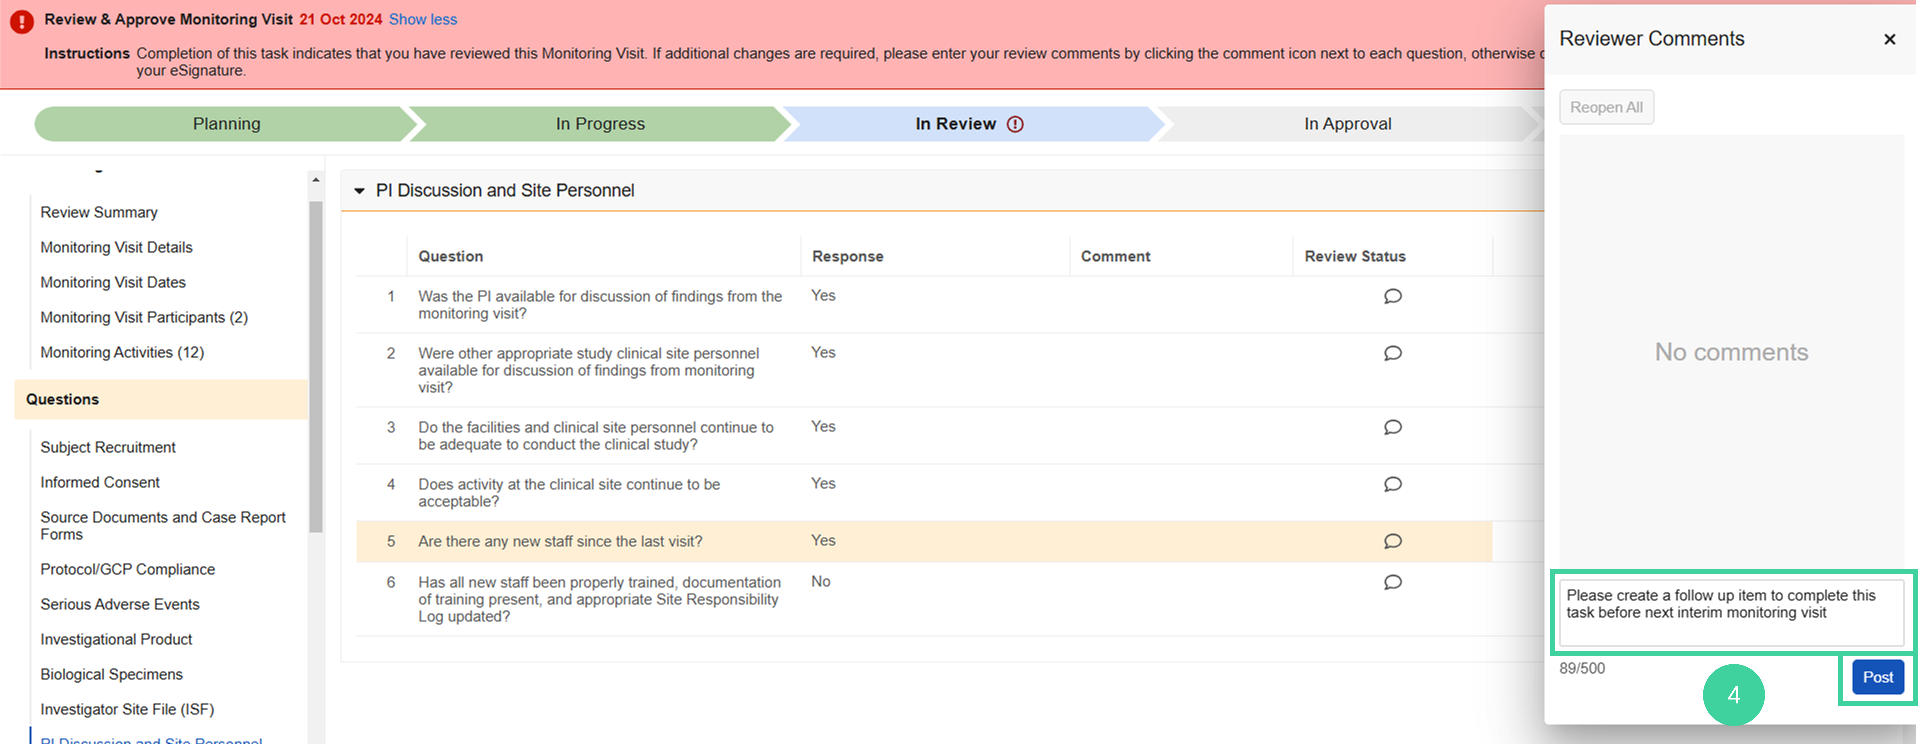
Task: Open Monitoring Visit Details
Action: tap(116, 247)
